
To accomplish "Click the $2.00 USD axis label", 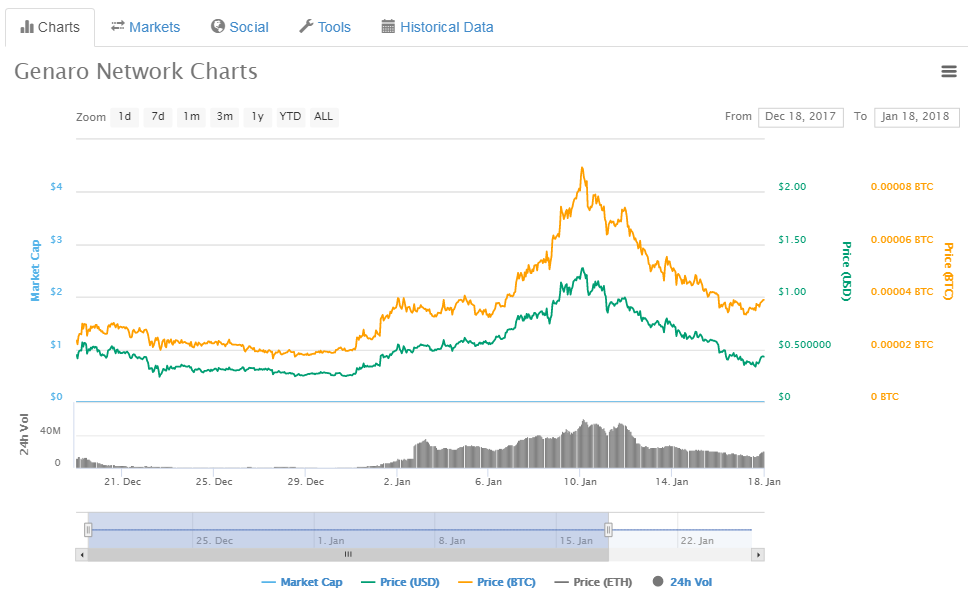I will [x=792, y=187].
